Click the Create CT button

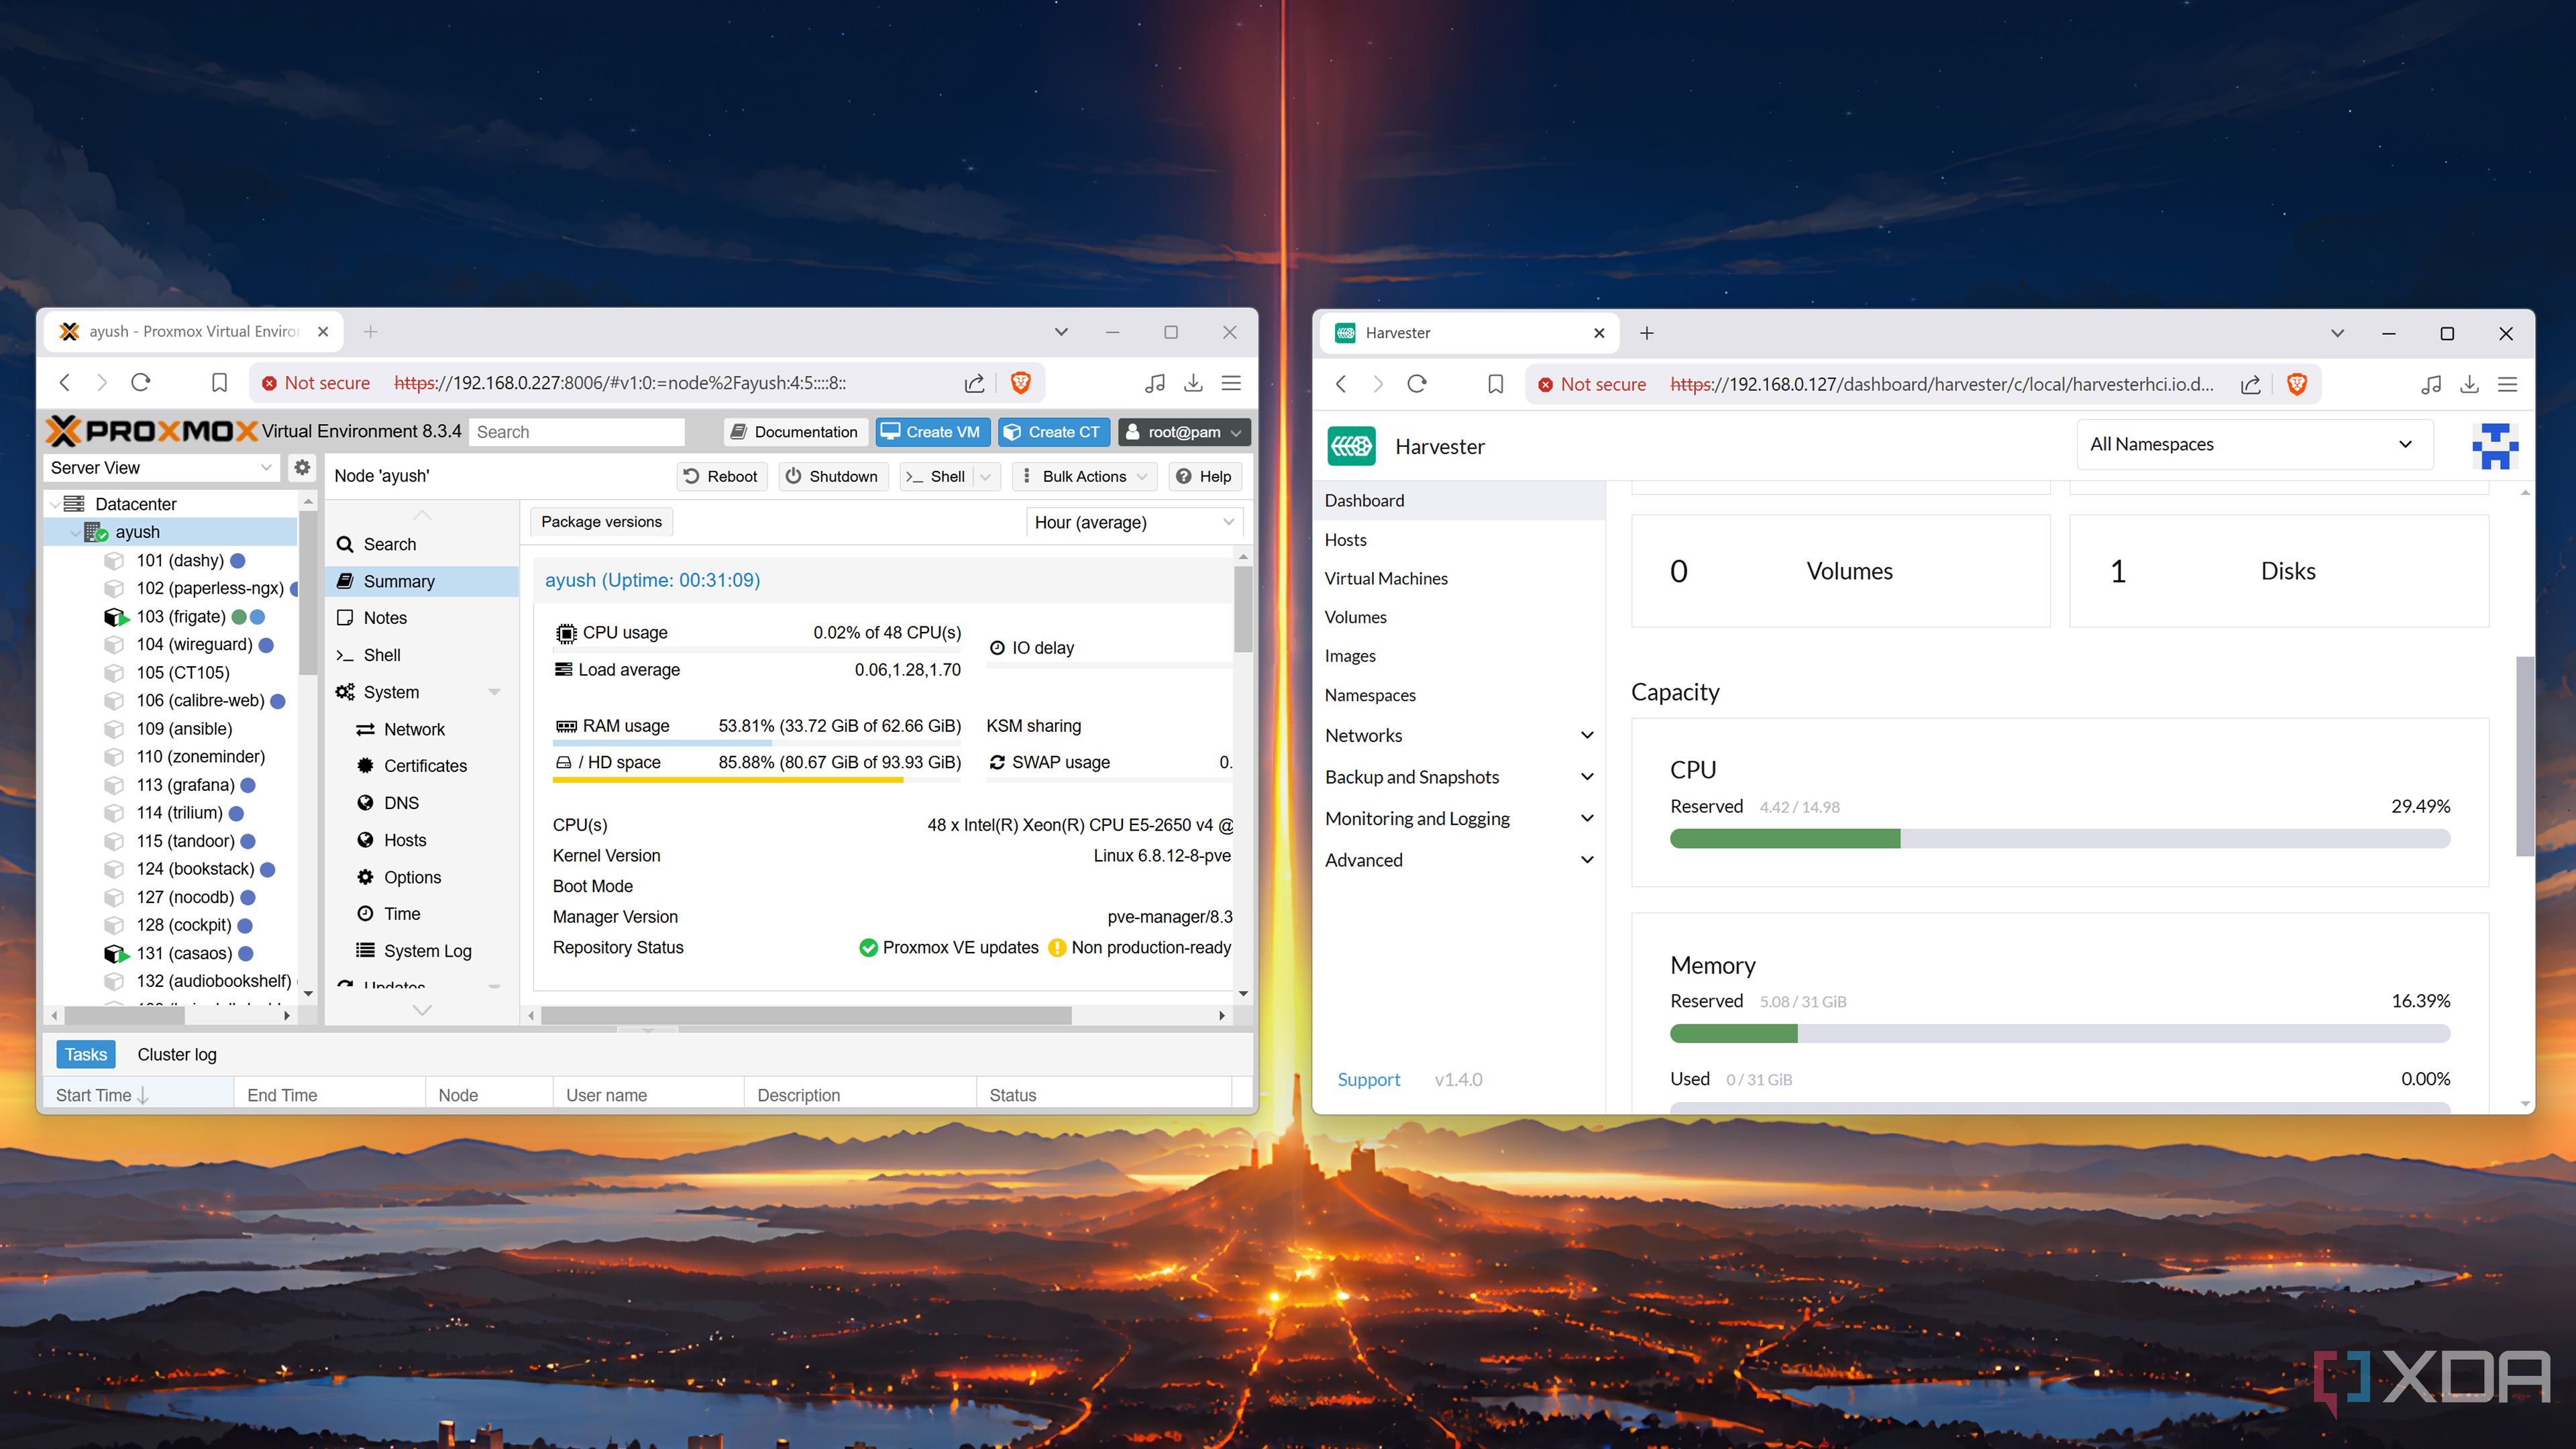click(1053, 431)
